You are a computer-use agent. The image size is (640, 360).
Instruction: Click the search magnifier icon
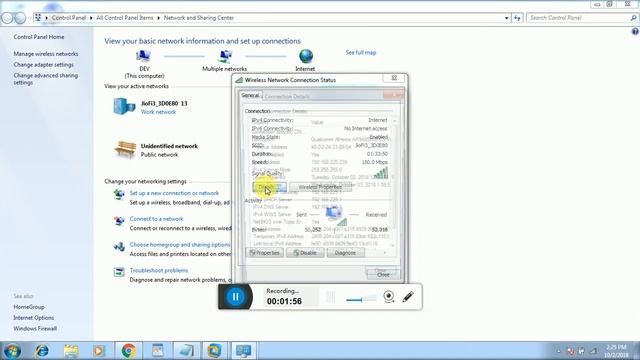633,18
